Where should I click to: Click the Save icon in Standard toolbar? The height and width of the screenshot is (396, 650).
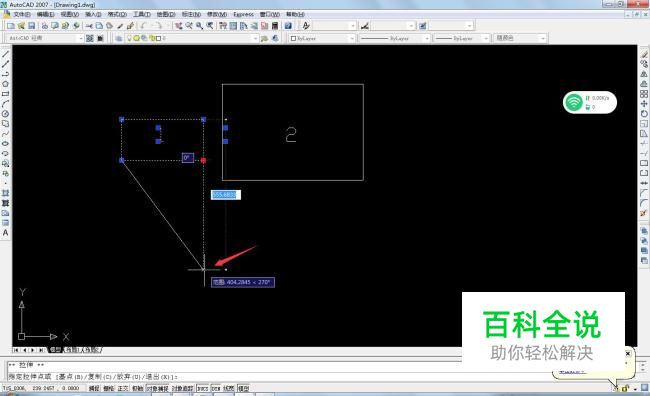tap(32, 26)
